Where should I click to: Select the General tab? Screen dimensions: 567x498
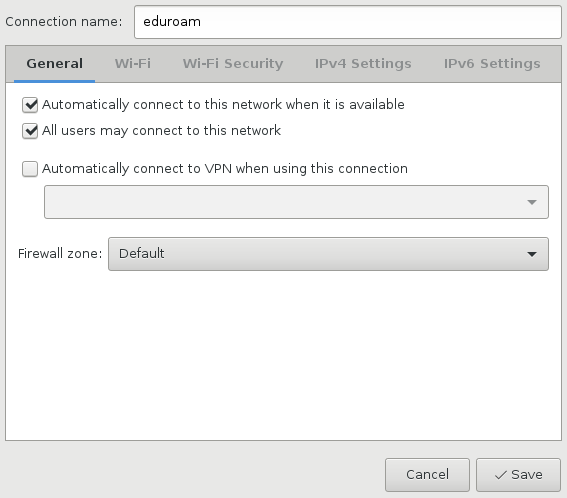(x=55, y=64)
